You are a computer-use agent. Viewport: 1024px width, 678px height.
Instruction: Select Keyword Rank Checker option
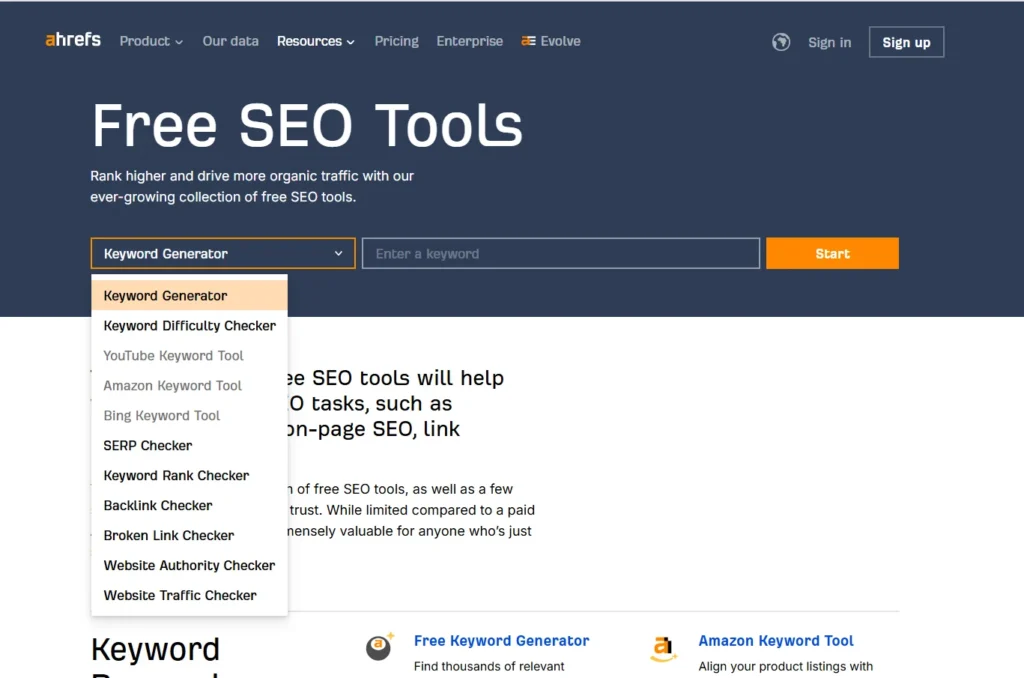189,476
